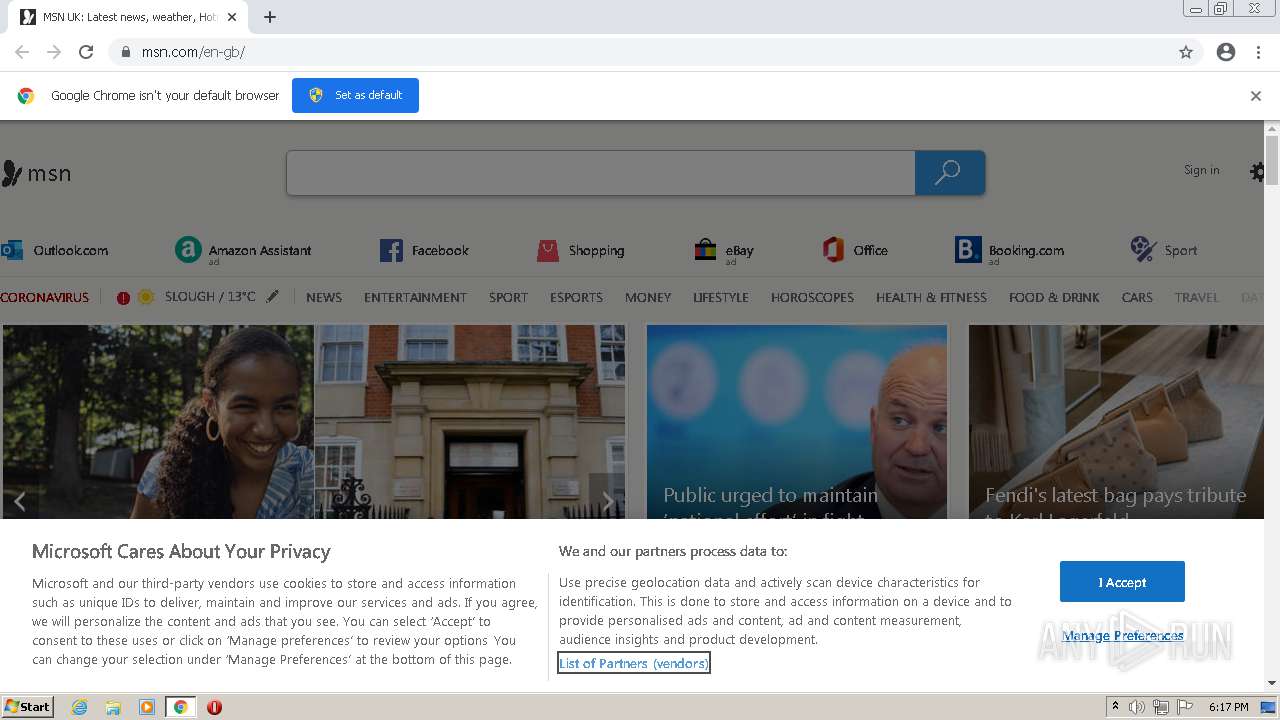Open the ESPORTS menu item
The image size is (1280, 720).
tap(576, 297)
